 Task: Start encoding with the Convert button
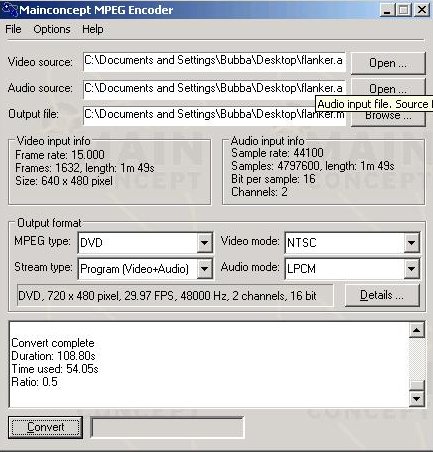(x=45, y=427)
